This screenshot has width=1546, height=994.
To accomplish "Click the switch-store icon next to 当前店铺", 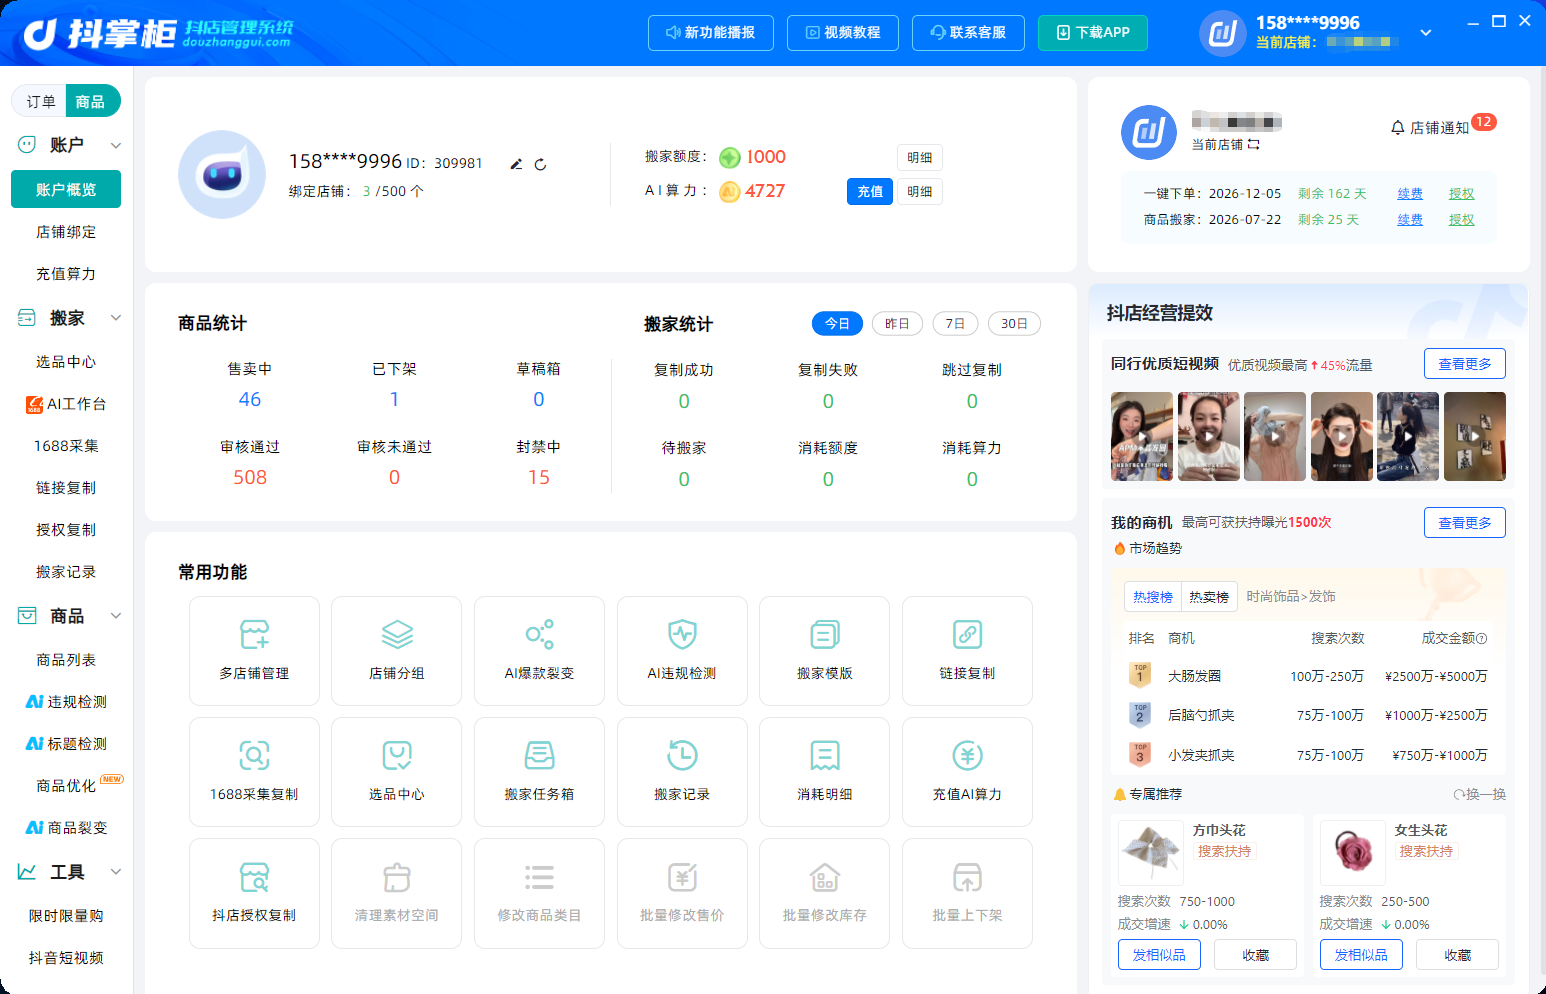I will (x=1254, y=145).
